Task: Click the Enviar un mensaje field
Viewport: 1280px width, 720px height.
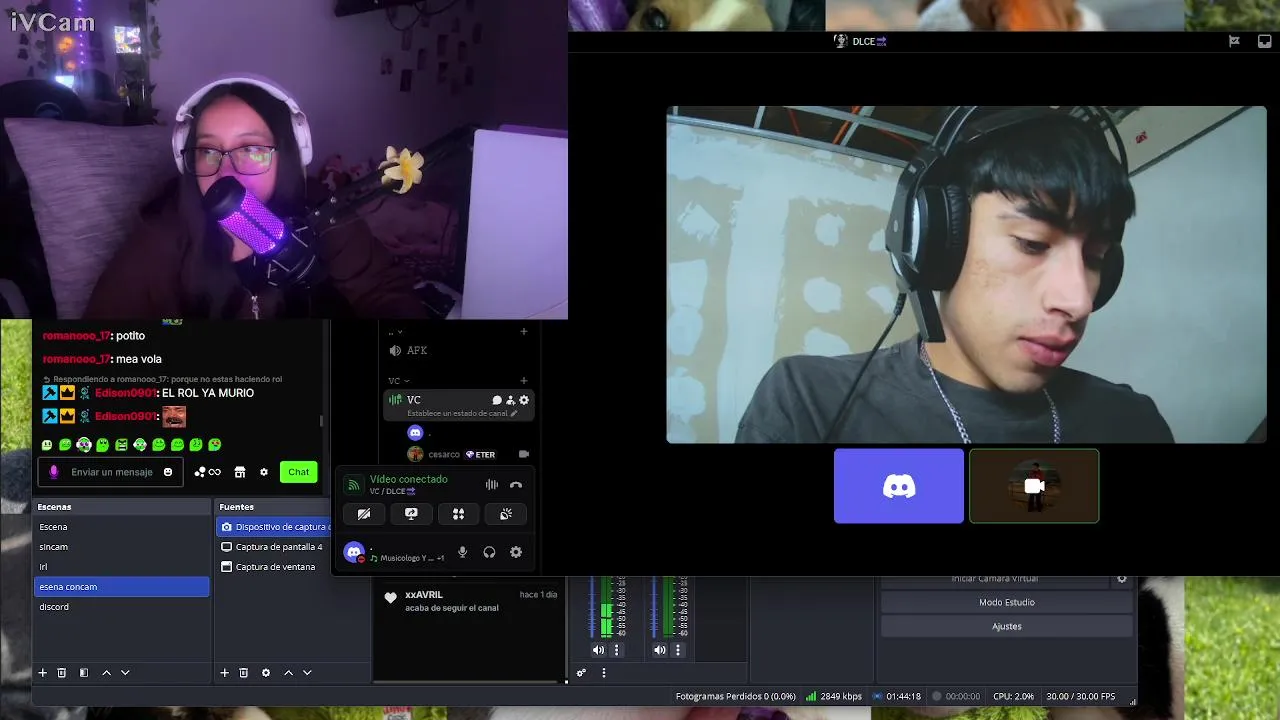Action: tap(112, 472)
